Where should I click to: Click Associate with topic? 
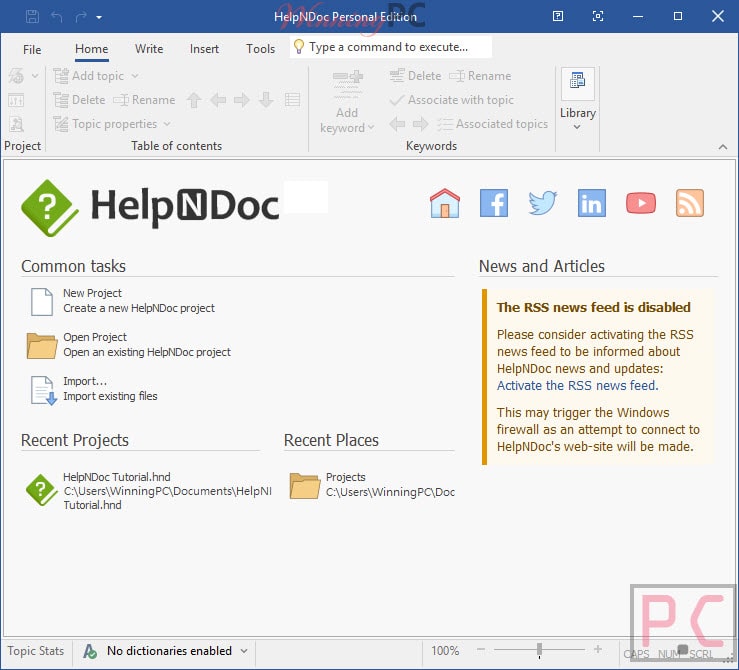pyautogui.click(x=452, y=100)
